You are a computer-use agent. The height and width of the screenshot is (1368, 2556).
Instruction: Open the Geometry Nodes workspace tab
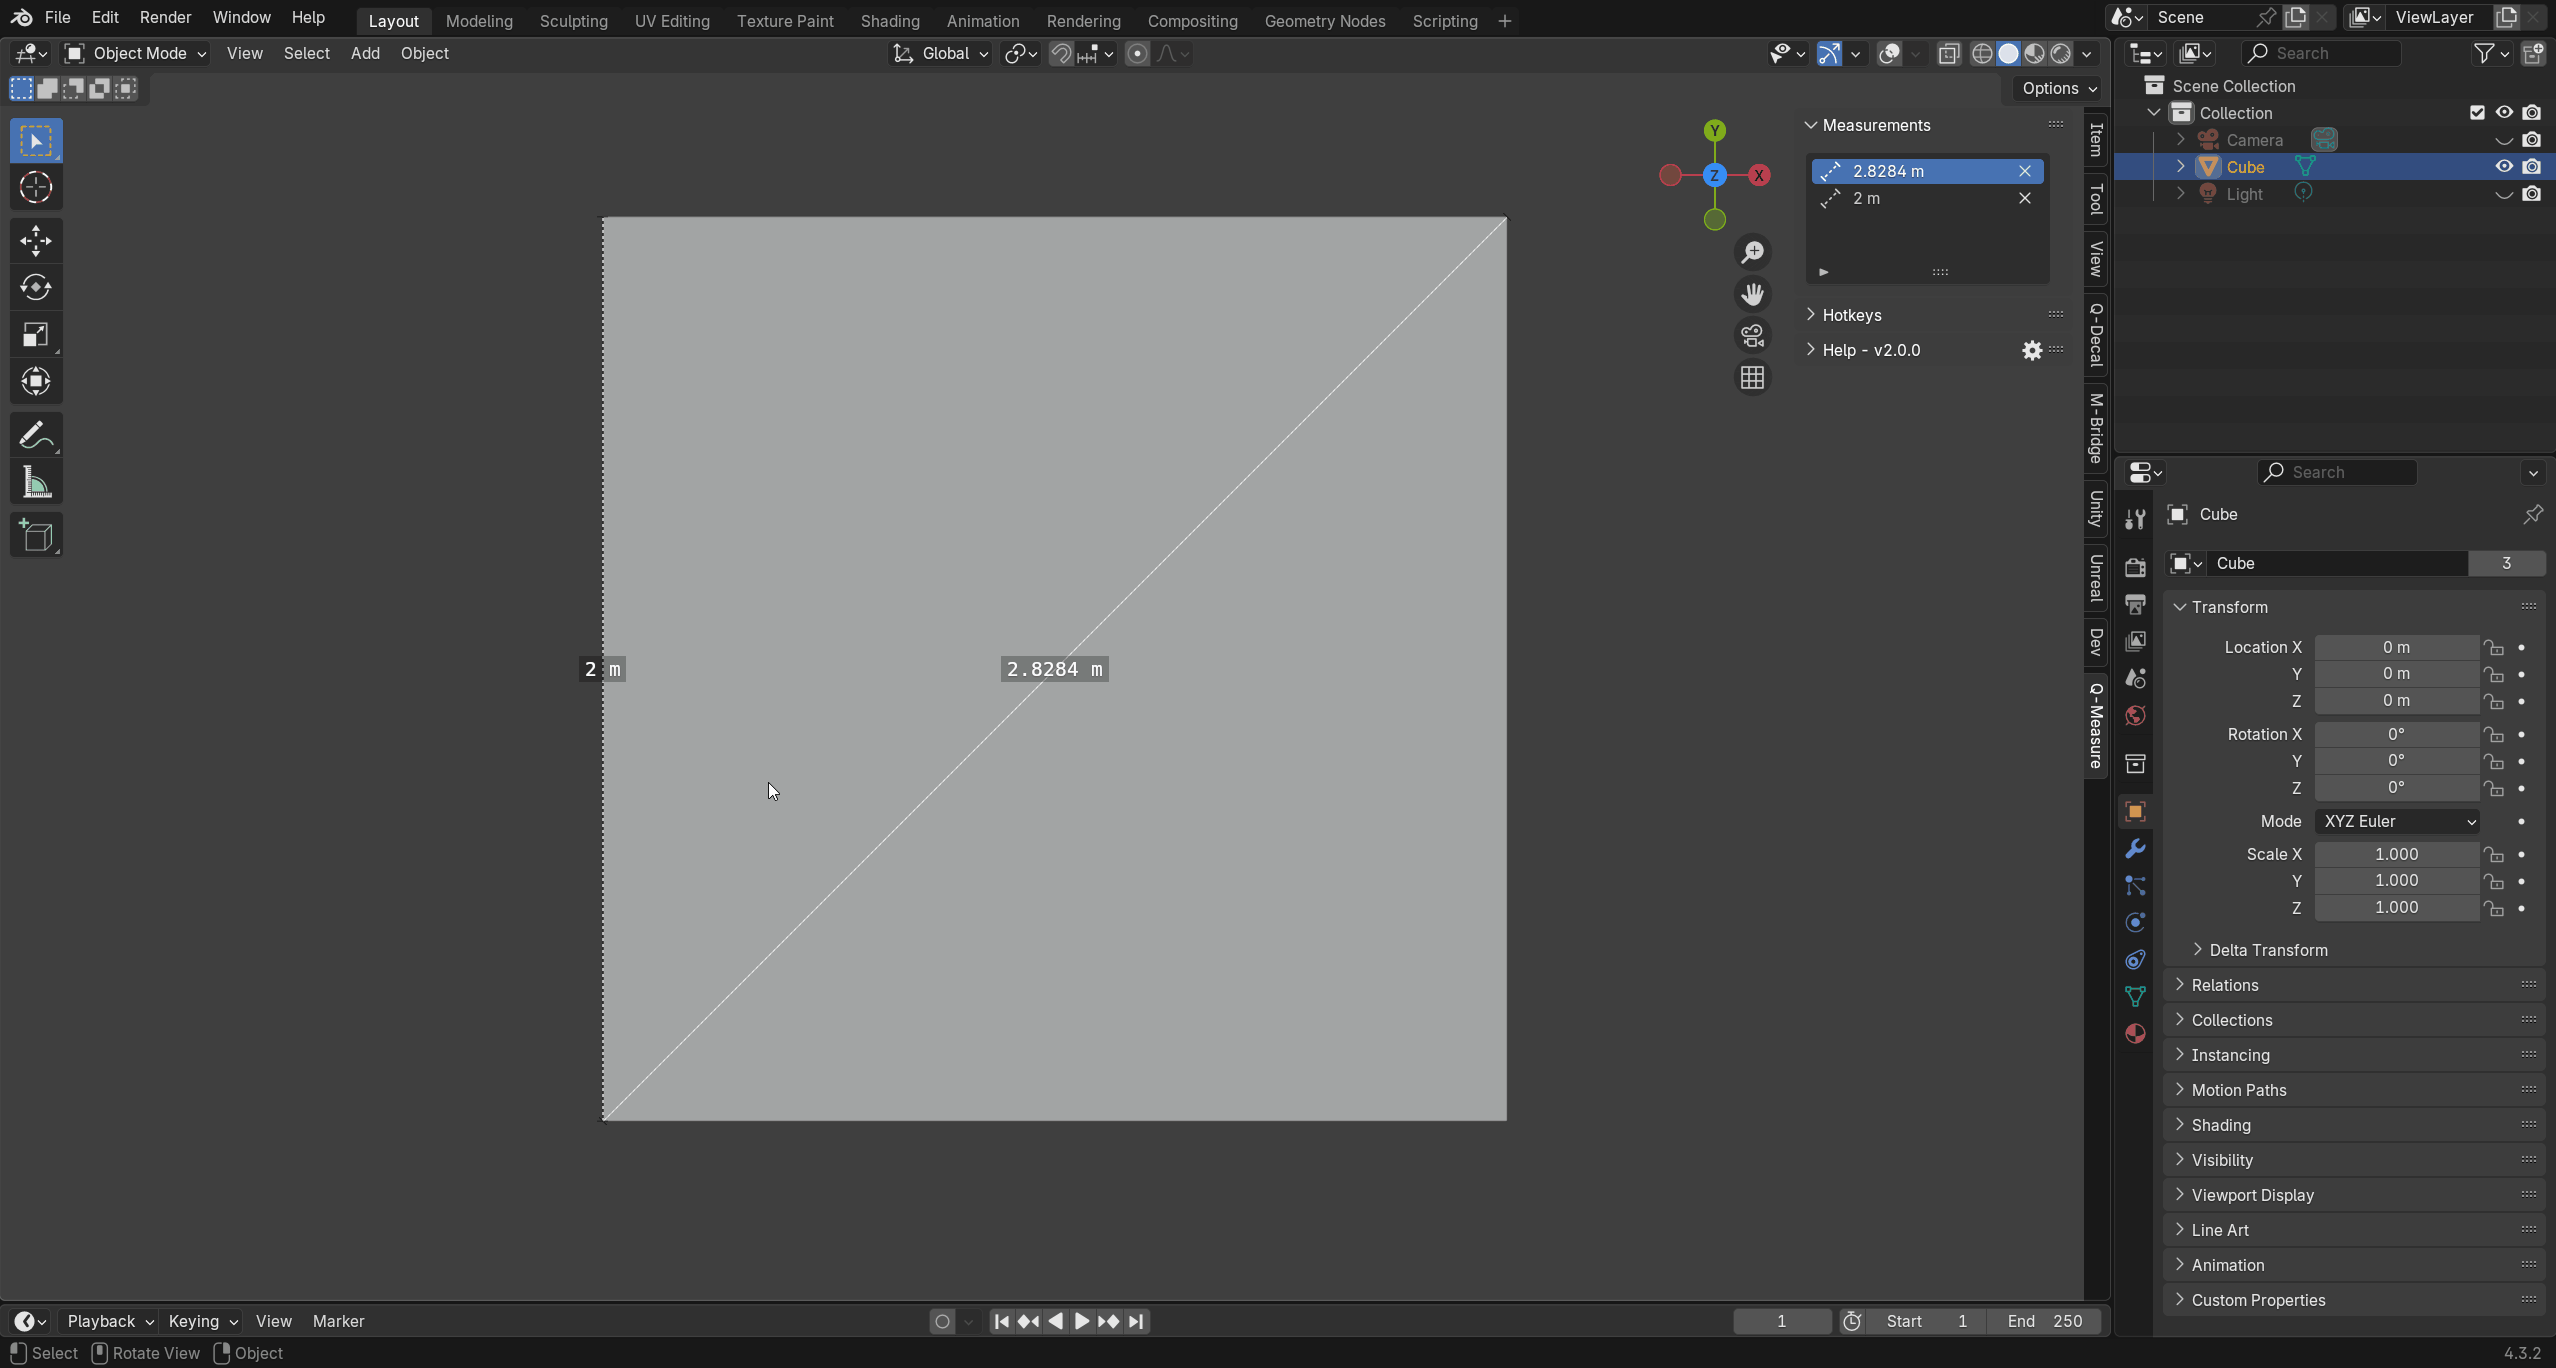[1324, 21]
